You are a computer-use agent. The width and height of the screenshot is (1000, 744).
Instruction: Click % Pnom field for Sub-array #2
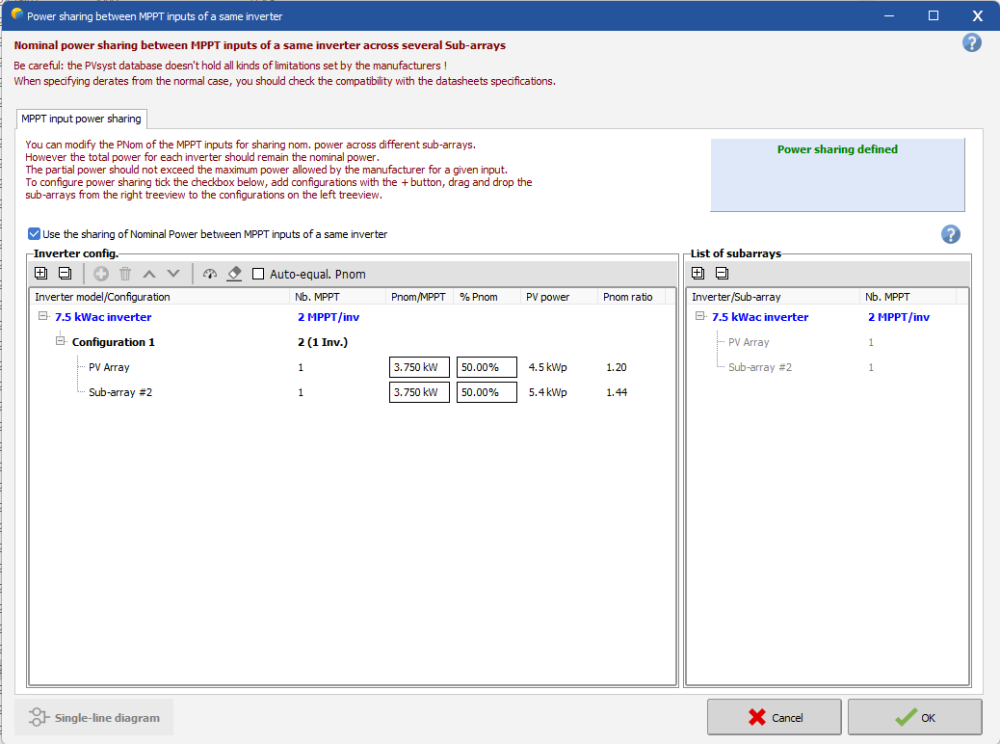coord(486,392)
